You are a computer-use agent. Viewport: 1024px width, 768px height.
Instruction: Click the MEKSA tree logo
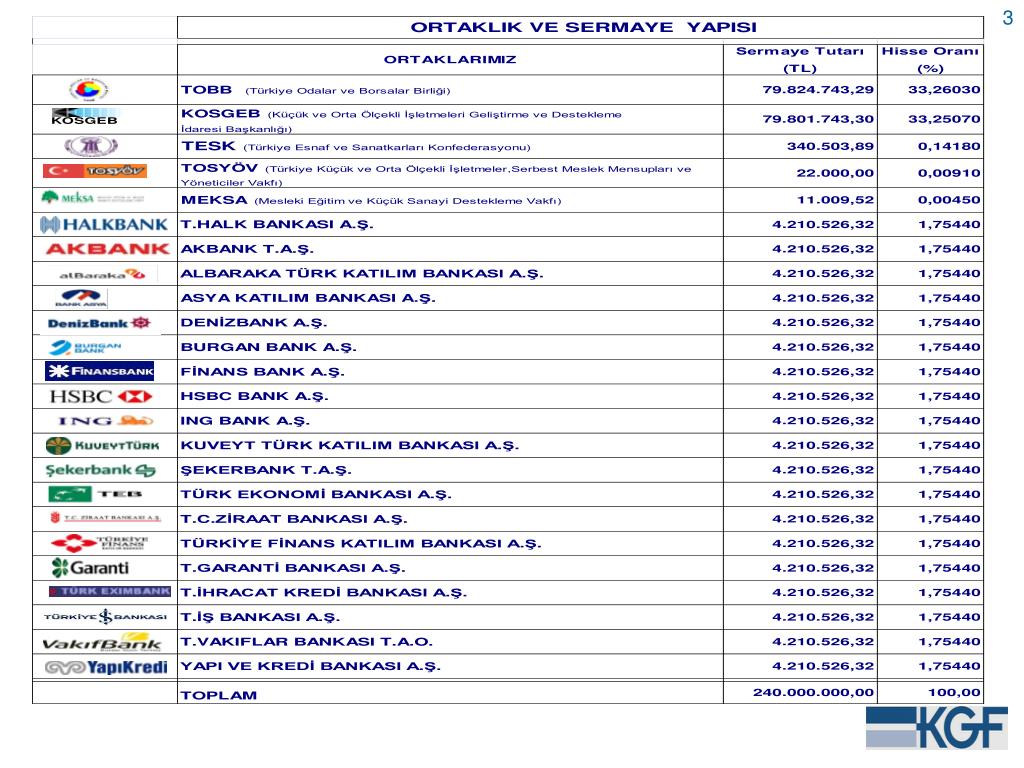tap(92, 197)
